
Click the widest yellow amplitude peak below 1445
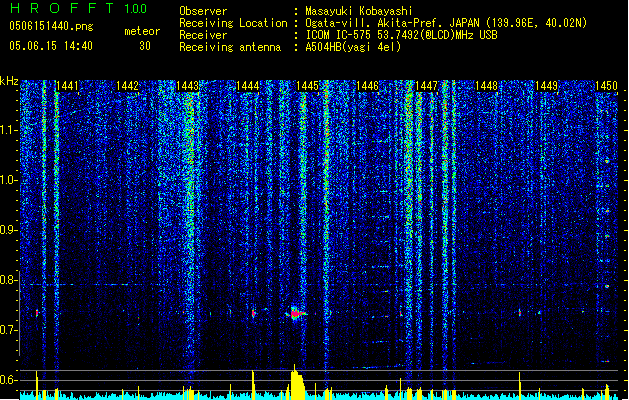(x=297, y=384)
